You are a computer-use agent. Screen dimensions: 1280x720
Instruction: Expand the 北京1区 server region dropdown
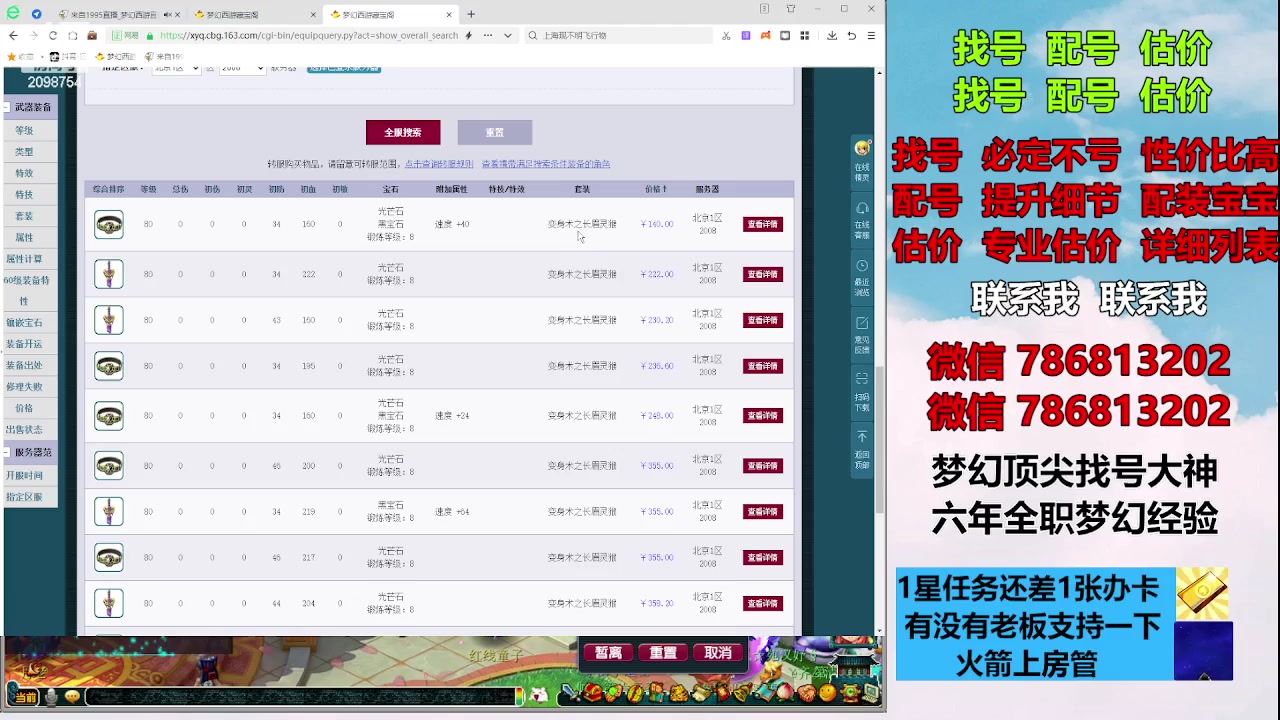(175, 68)
